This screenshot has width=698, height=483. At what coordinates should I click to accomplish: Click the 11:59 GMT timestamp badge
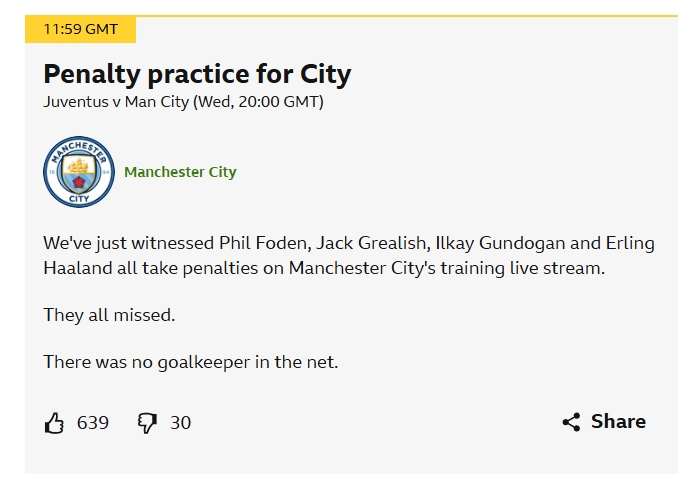[81, 29]
